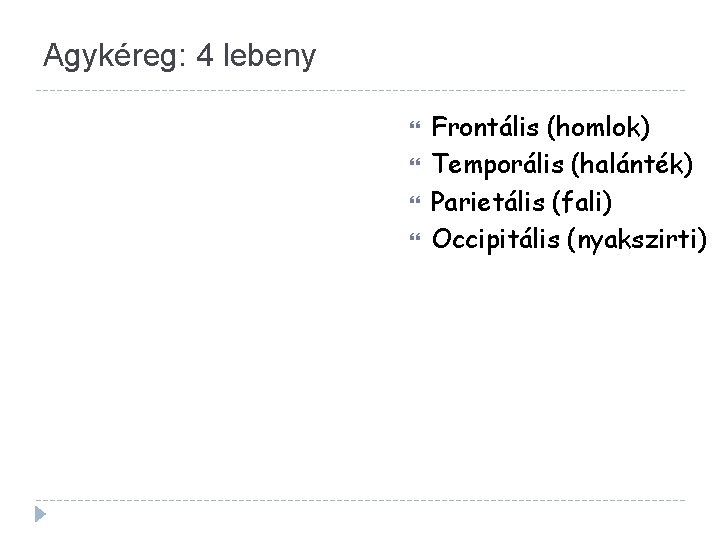Click the bullet mark beside Frontális
This screenshot has height=540, width=720.
coord(415,125)
